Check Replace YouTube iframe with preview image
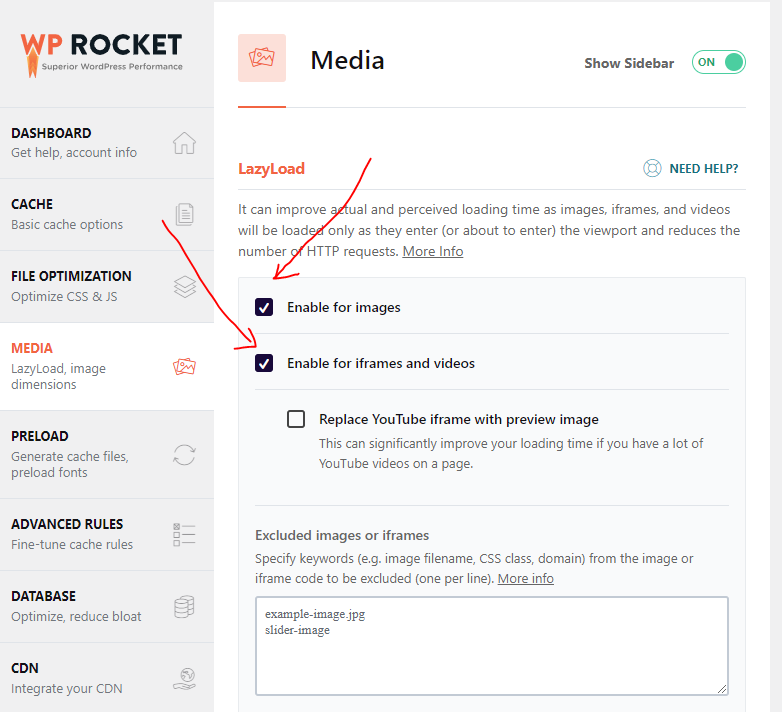Viewport: 782px width, 712px height. tap(296, 419)
